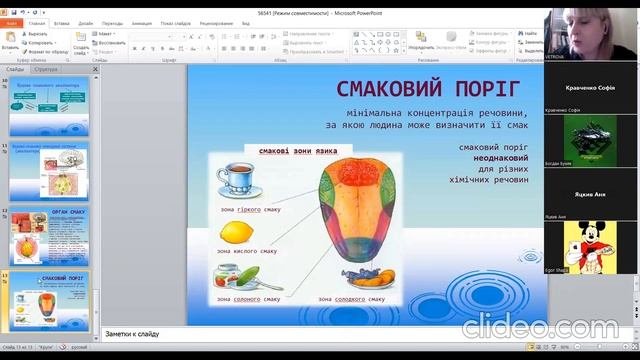Viewport: 640px width, 360px height.
Task: Redo action in Quick Access Toolbar
Action: tap(35, 13)
